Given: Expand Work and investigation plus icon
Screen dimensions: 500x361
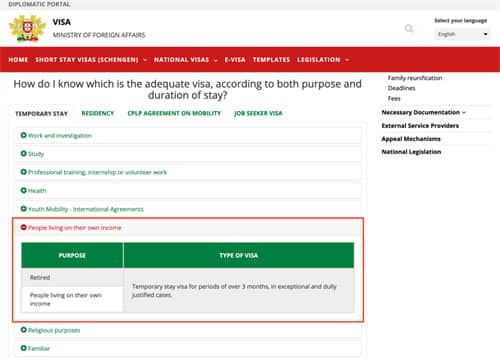Looking at the screenshot, I should click(23, 135).
